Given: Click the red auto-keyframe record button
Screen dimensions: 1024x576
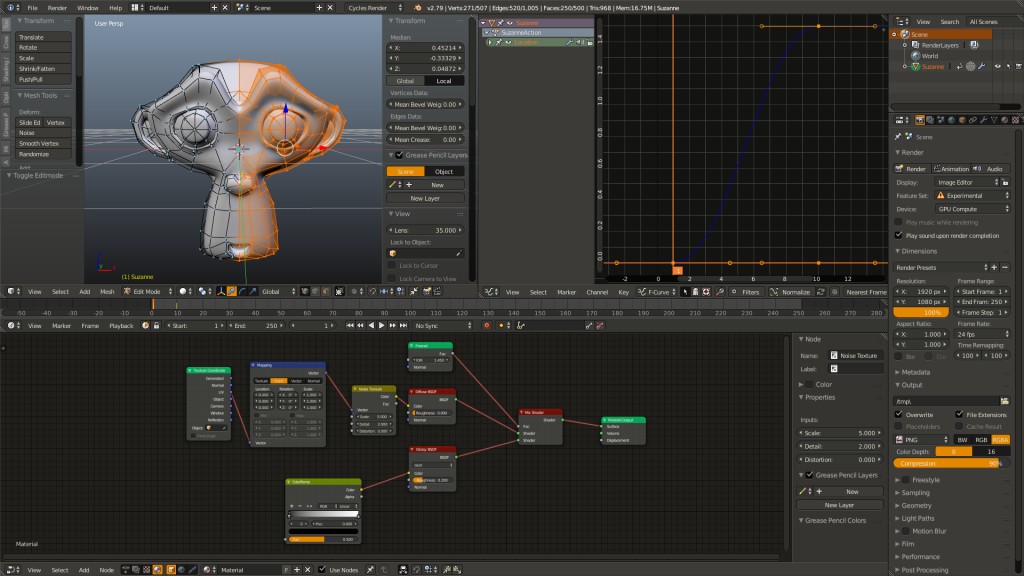Looking at the screenshot, I should click(x=487, y=326).
